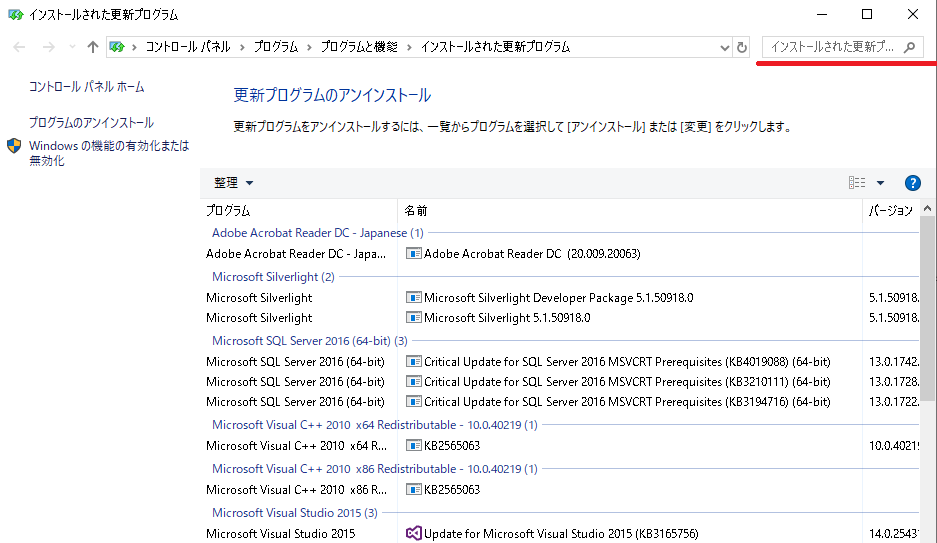The height and width of the screenshot is (543, 937).
Task: Click KB2565063 icon under x64 Redistributable
Action: point(414,445)
